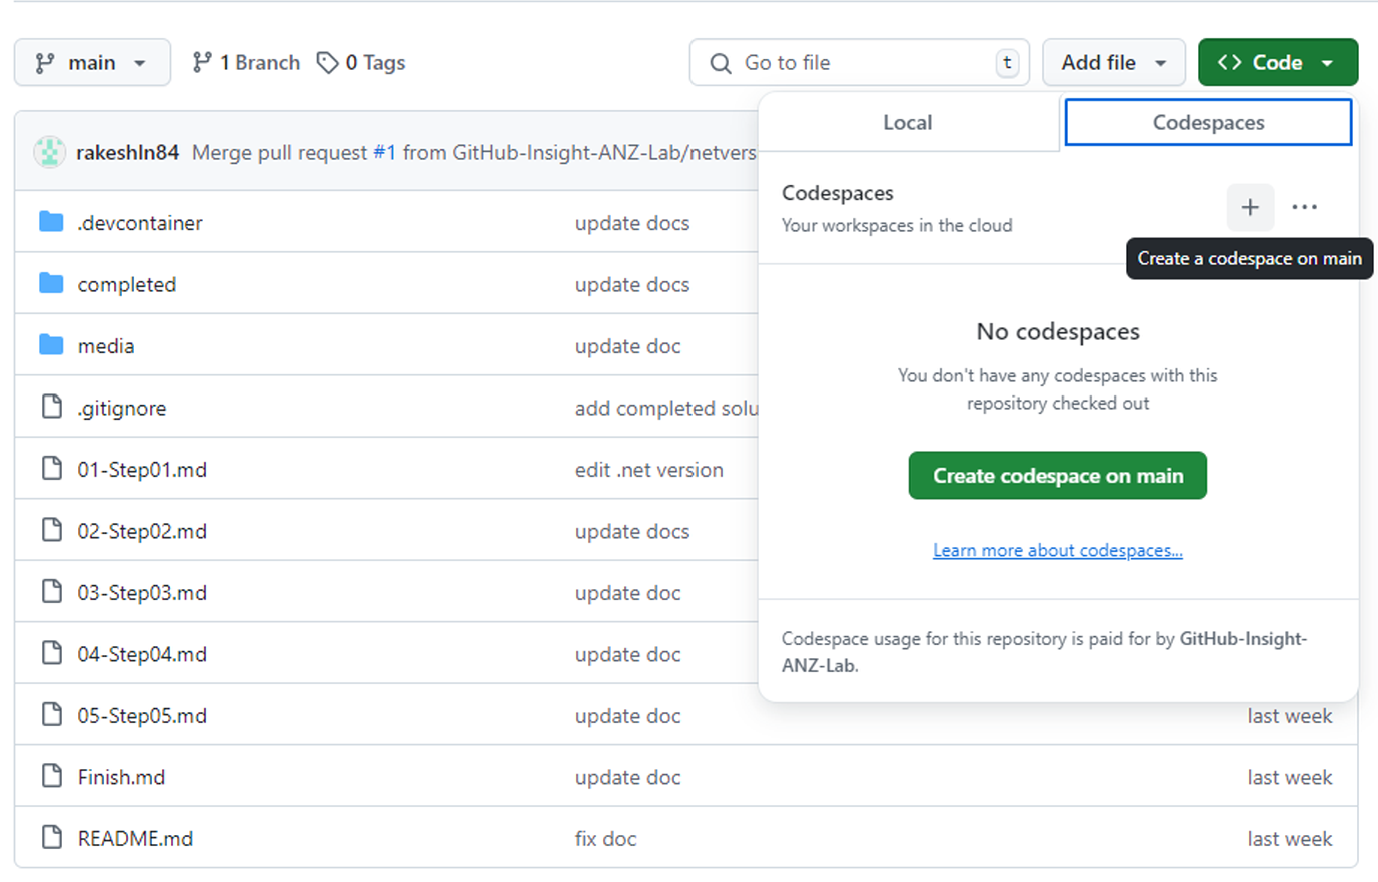Viewport: 1378px width, 882px height.
Task: Open Learn more about codespaces link
Action: coord(1057,551)
